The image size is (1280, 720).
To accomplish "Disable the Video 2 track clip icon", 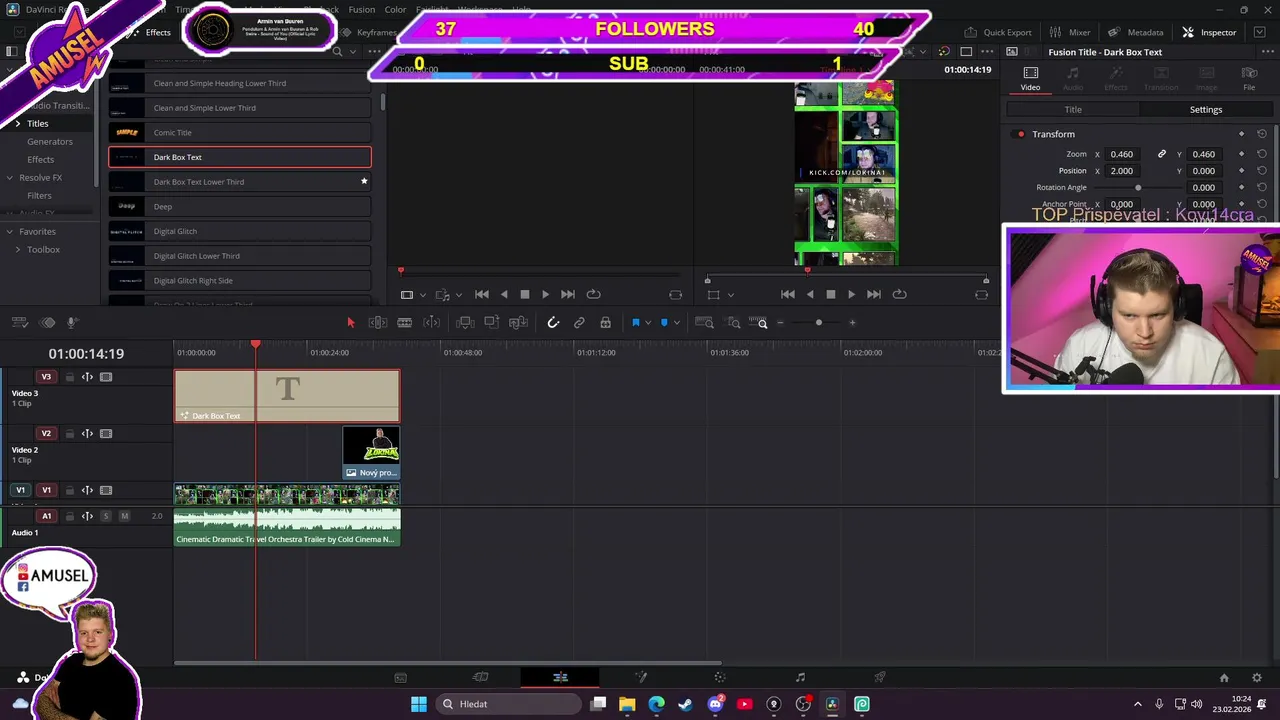I will click(x=106, y=434).
